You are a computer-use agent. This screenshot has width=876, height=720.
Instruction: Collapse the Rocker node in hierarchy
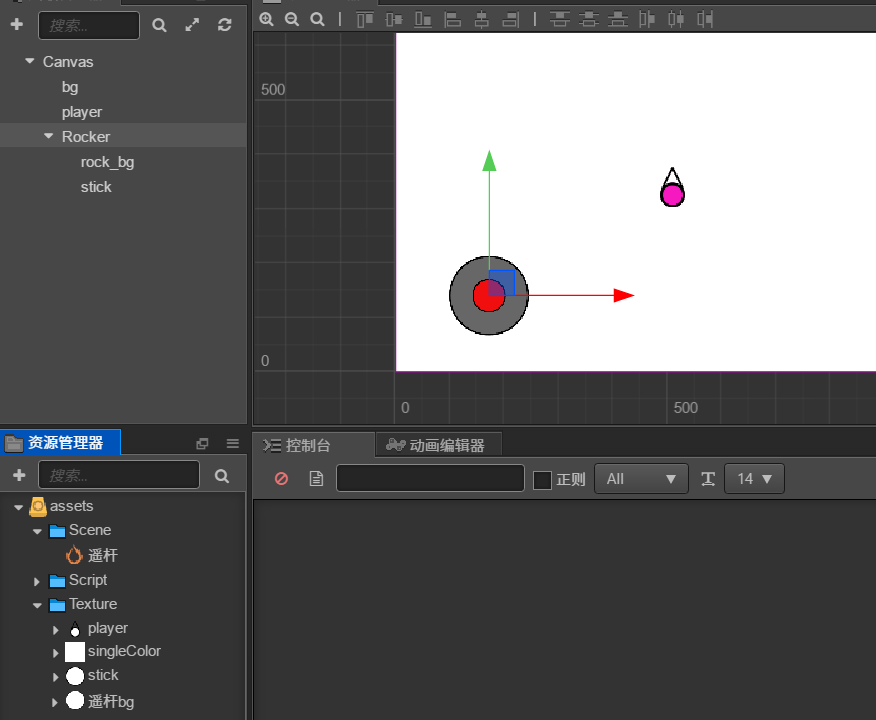click(x=47, y=136)
